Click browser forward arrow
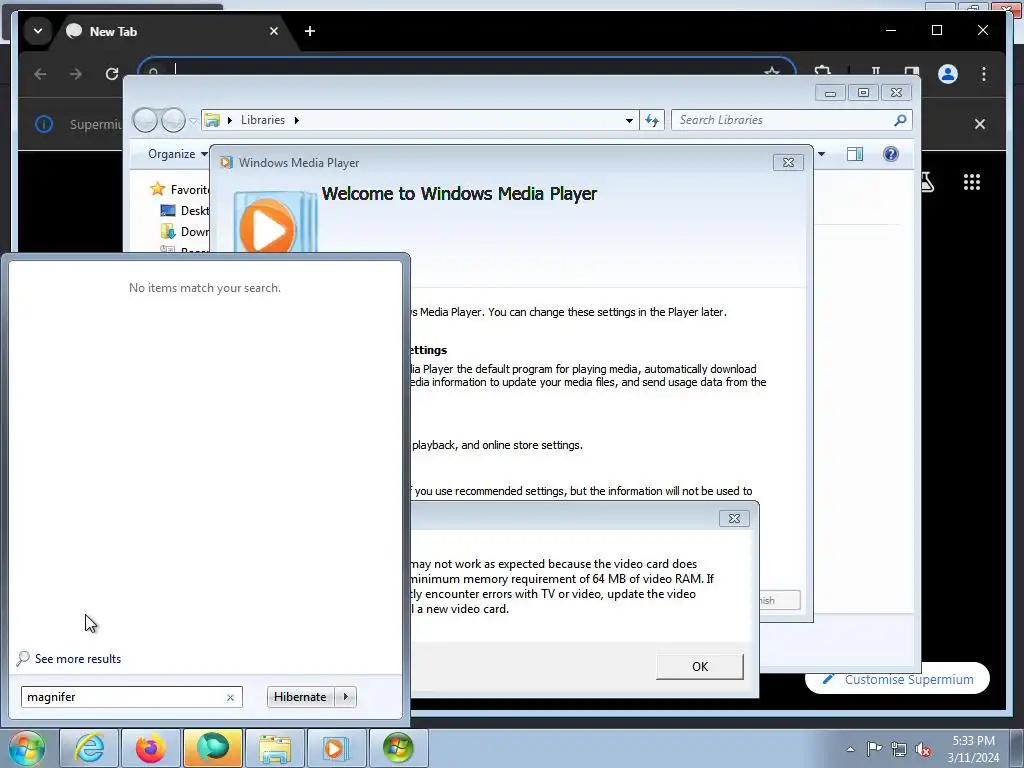The image size is (1024, 768). point(76,74)
